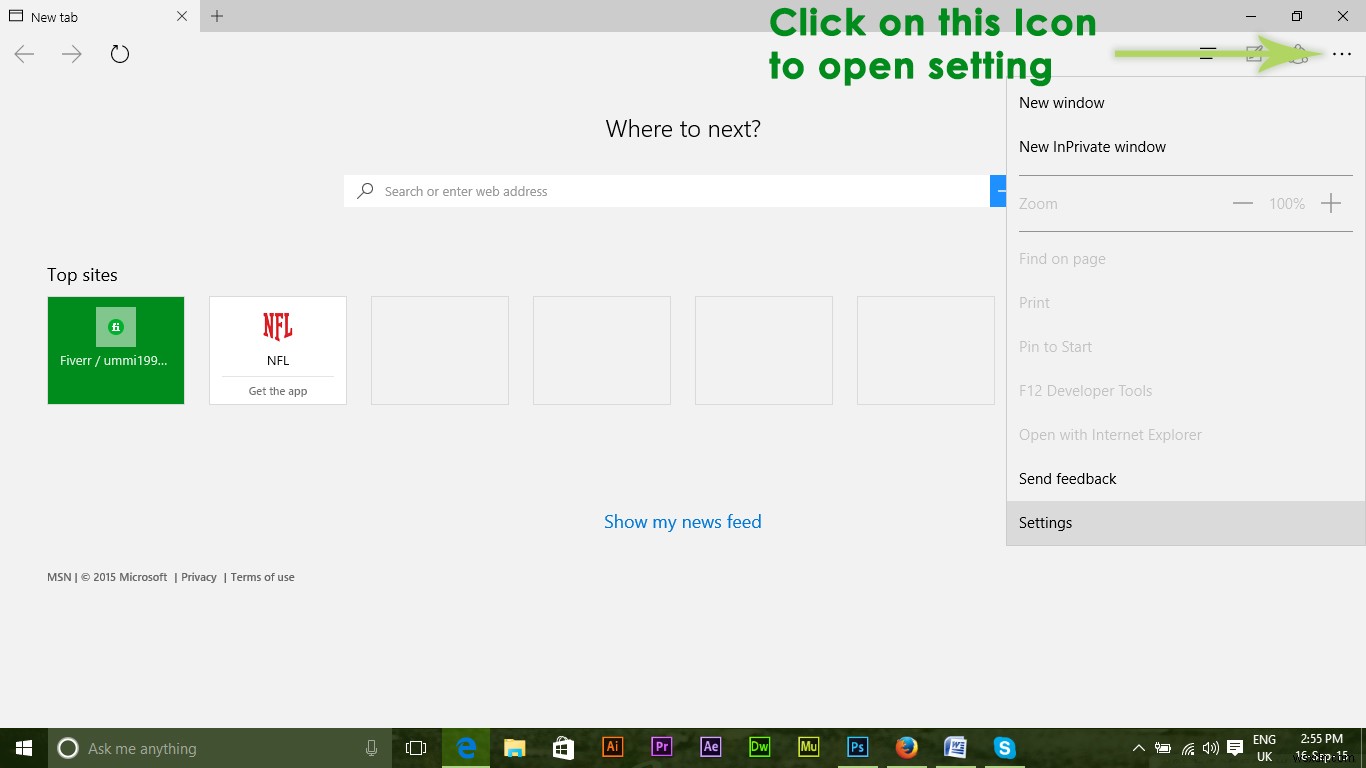This screenshot has width=1366, height=768.
Task: Open the More actions menu with three dots
Action: (1342, 55)
